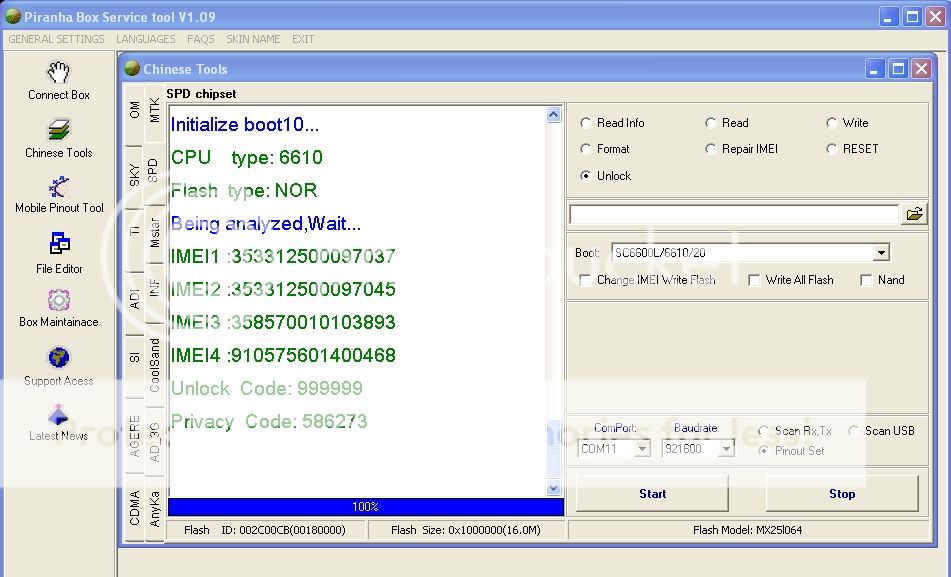This screenshot has width=951, height=577.
Task: Click the Flash Model MX25l064 status entry
Action: pos(747,530)
